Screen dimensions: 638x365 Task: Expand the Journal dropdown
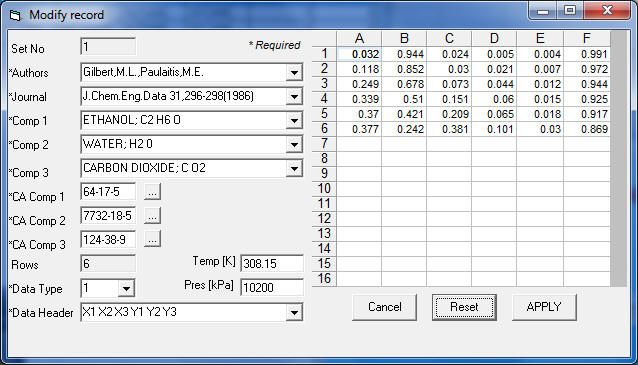[x=294, y=97]
